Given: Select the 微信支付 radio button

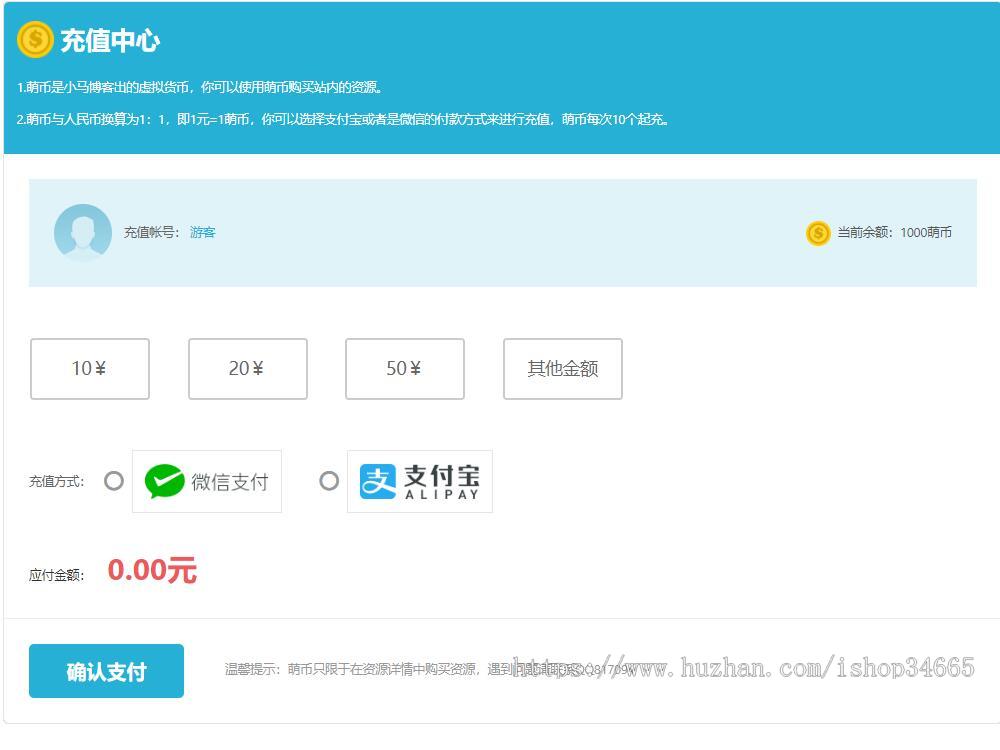Looking at the screenshot, I should pos(114,481).
